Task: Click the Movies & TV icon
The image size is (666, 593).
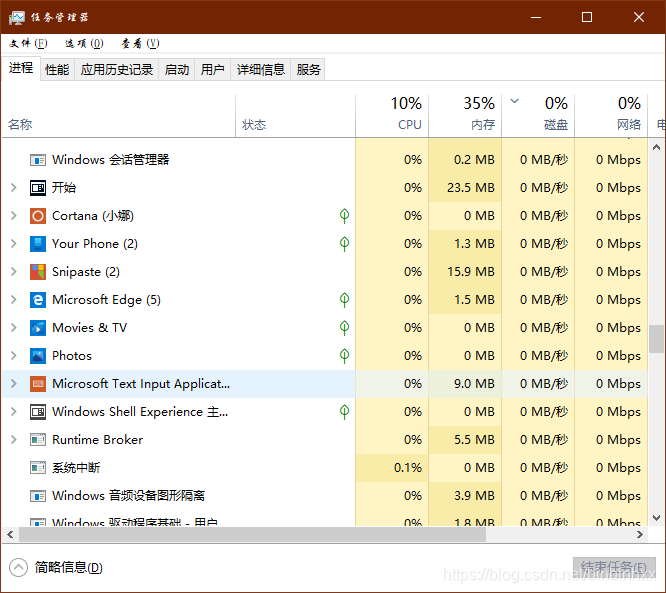Action: 38,328
